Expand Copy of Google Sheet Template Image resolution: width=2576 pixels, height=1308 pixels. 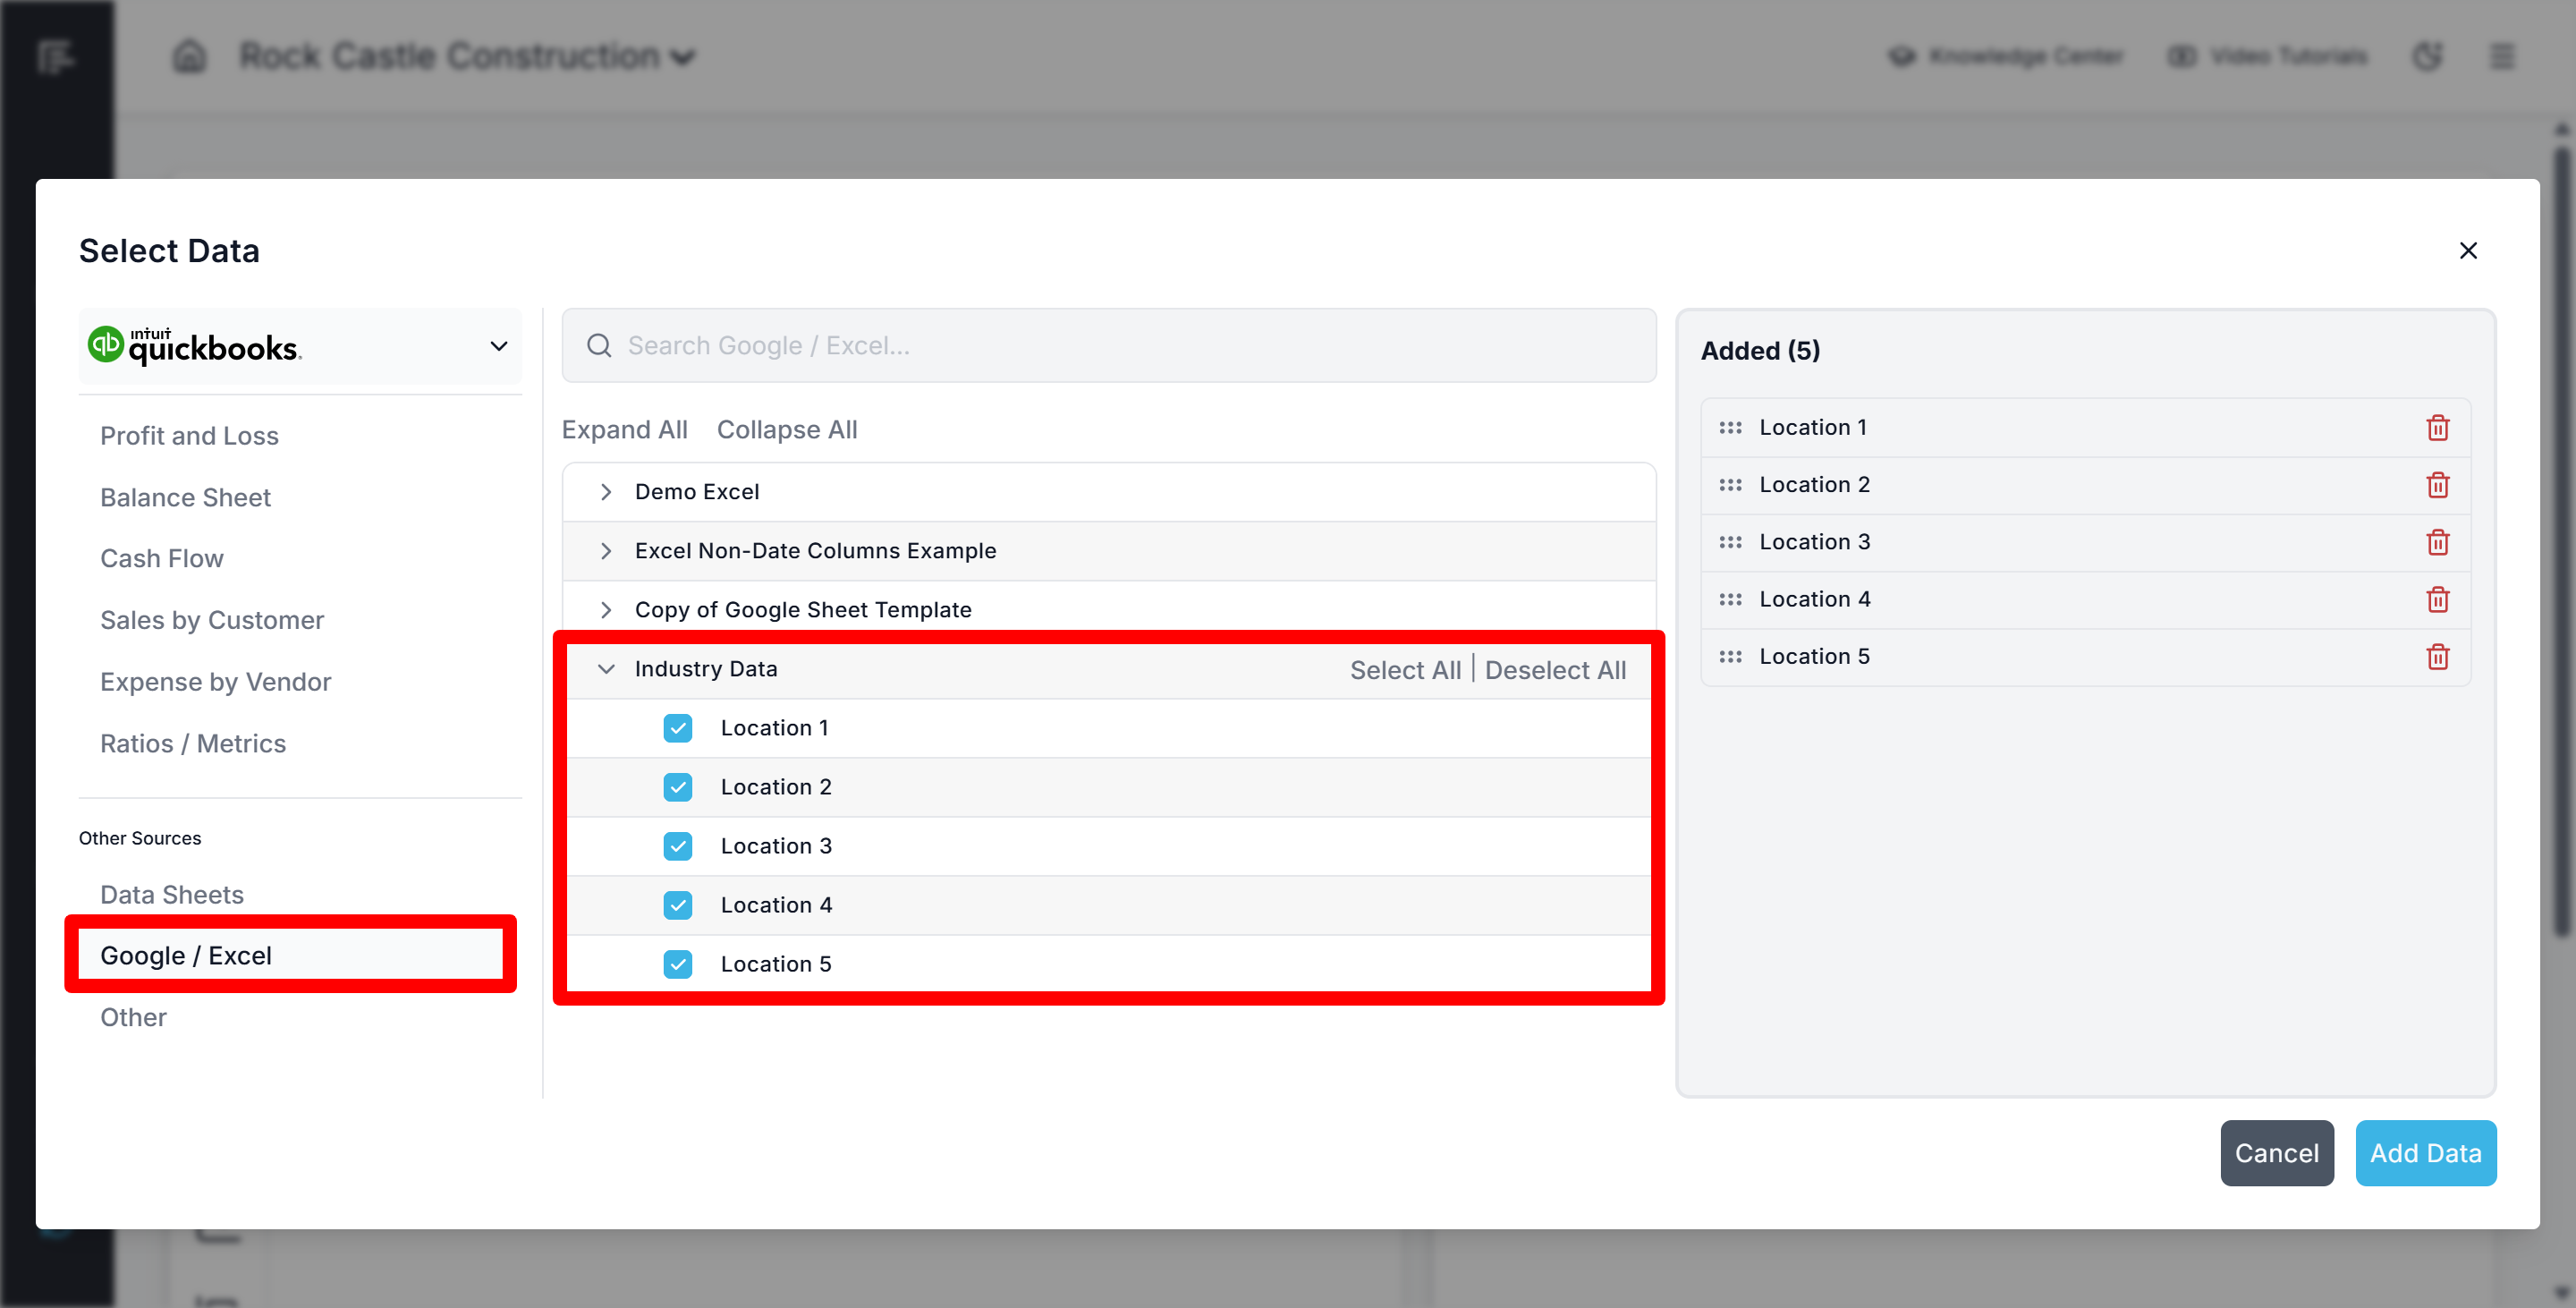pos(606,610)
